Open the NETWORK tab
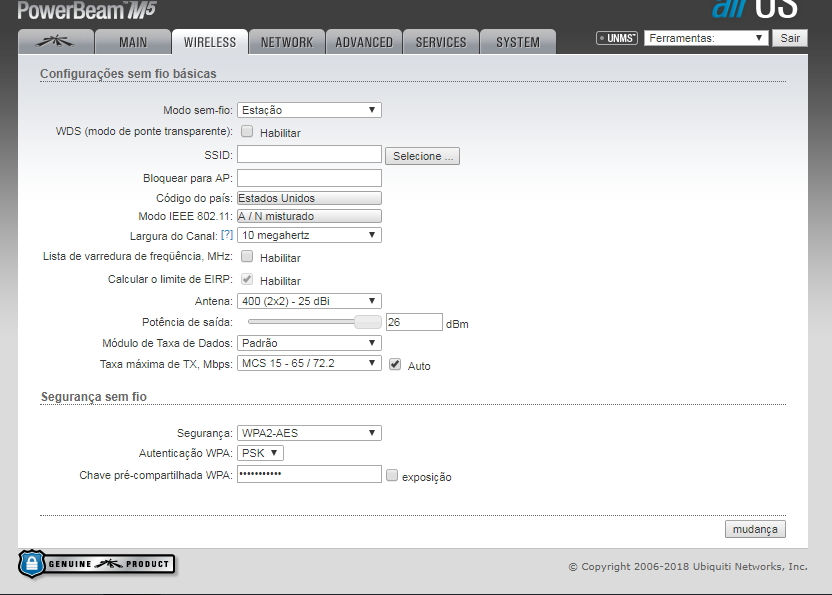The height and width of the screenshot is (595, 832). coord(287,42)
